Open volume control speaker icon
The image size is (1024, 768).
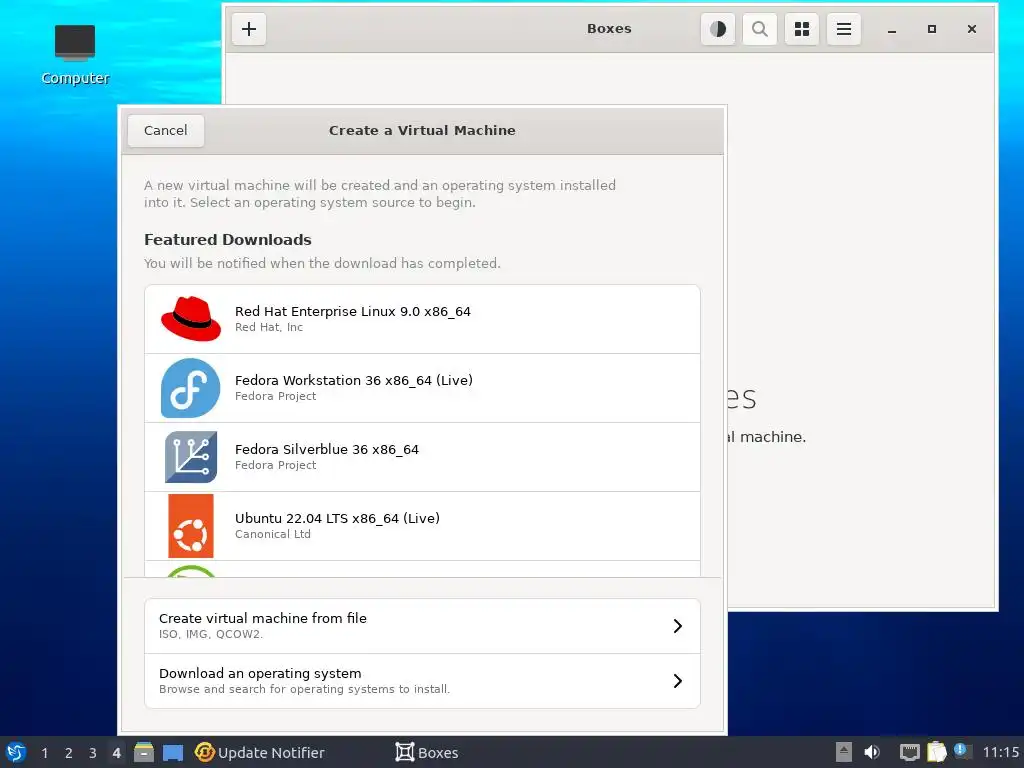(x=872, y=752)
